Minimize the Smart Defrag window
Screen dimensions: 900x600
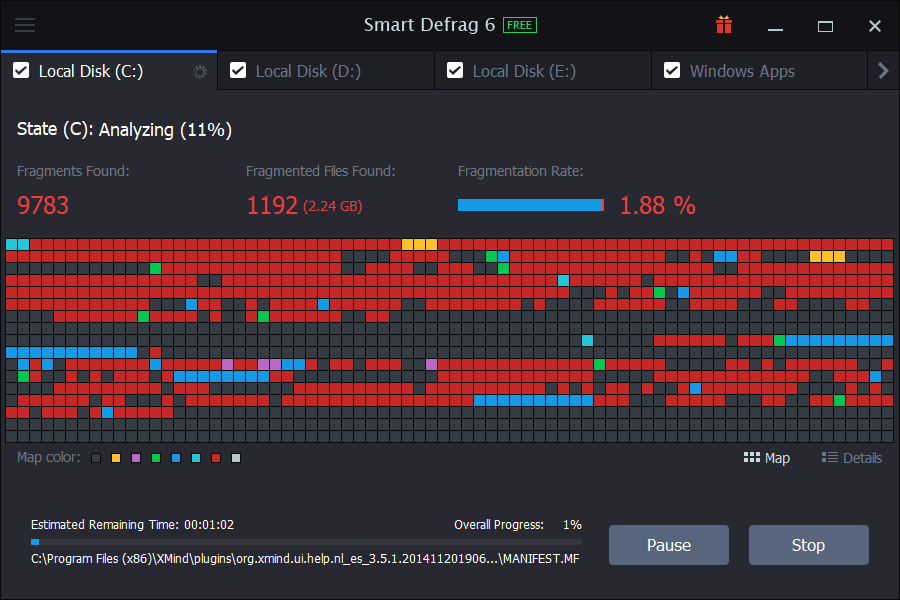tap(775, 26)
